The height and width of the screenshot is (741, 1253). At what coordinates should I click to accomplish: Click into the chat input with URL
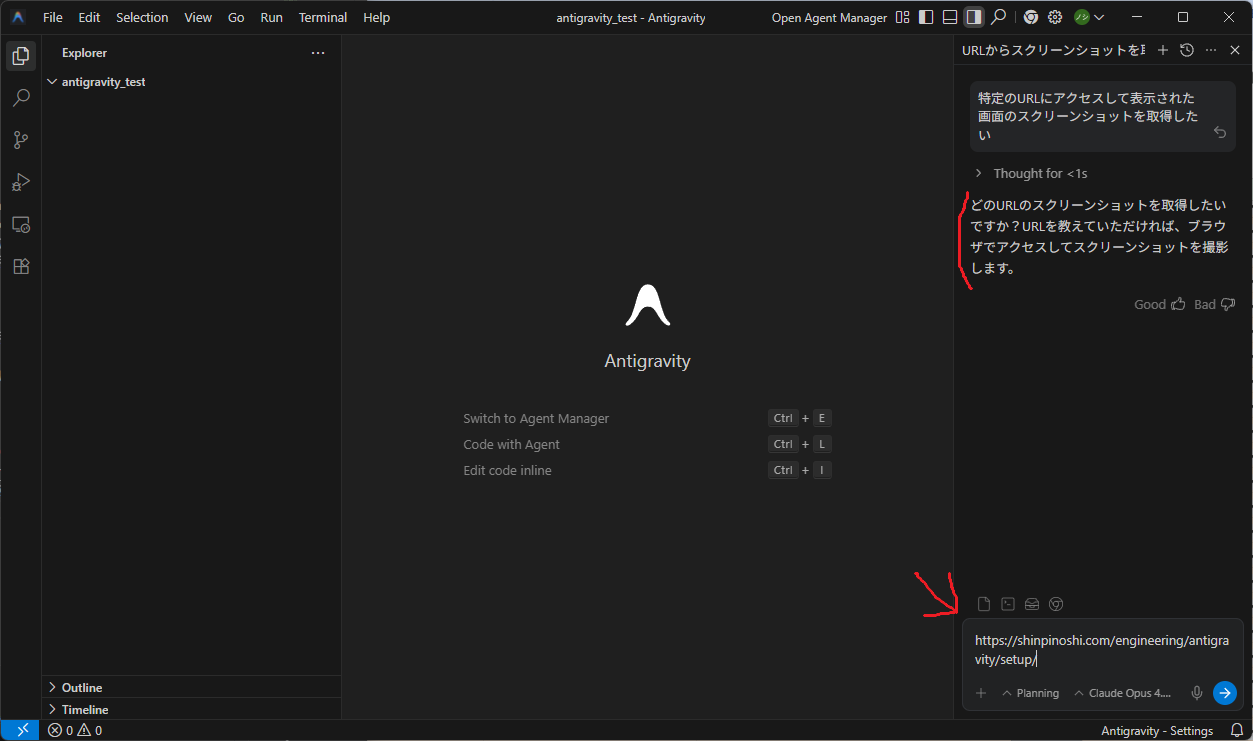point(1102,650)
